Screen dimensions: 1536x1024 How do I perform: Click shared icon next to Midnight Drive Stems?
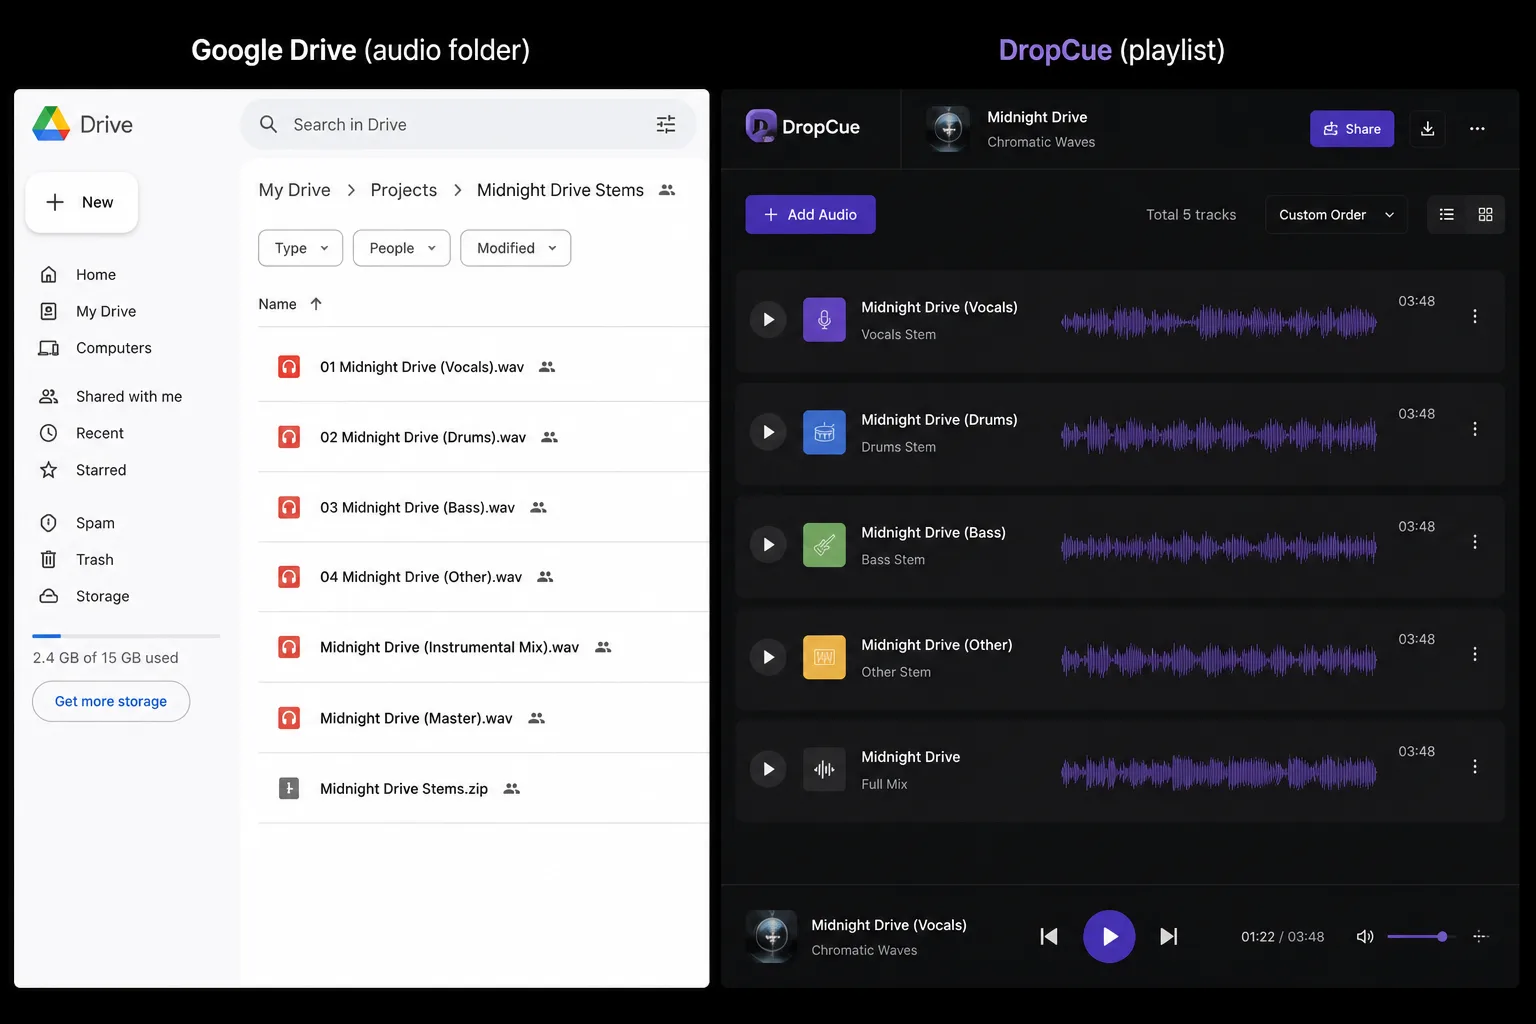click(667, 190)
